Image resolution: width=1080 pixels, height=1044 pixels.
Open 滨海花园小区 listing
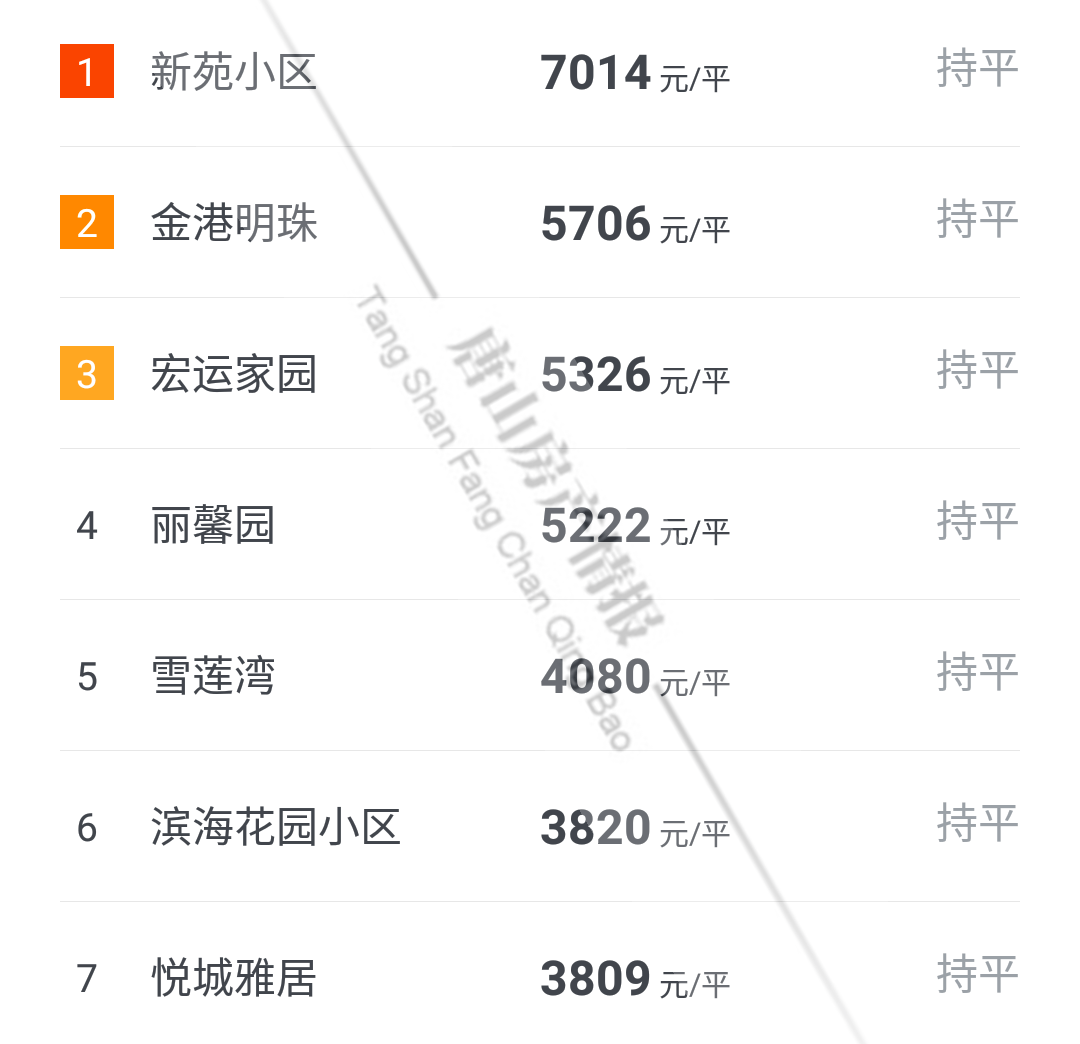pos(276,826)
